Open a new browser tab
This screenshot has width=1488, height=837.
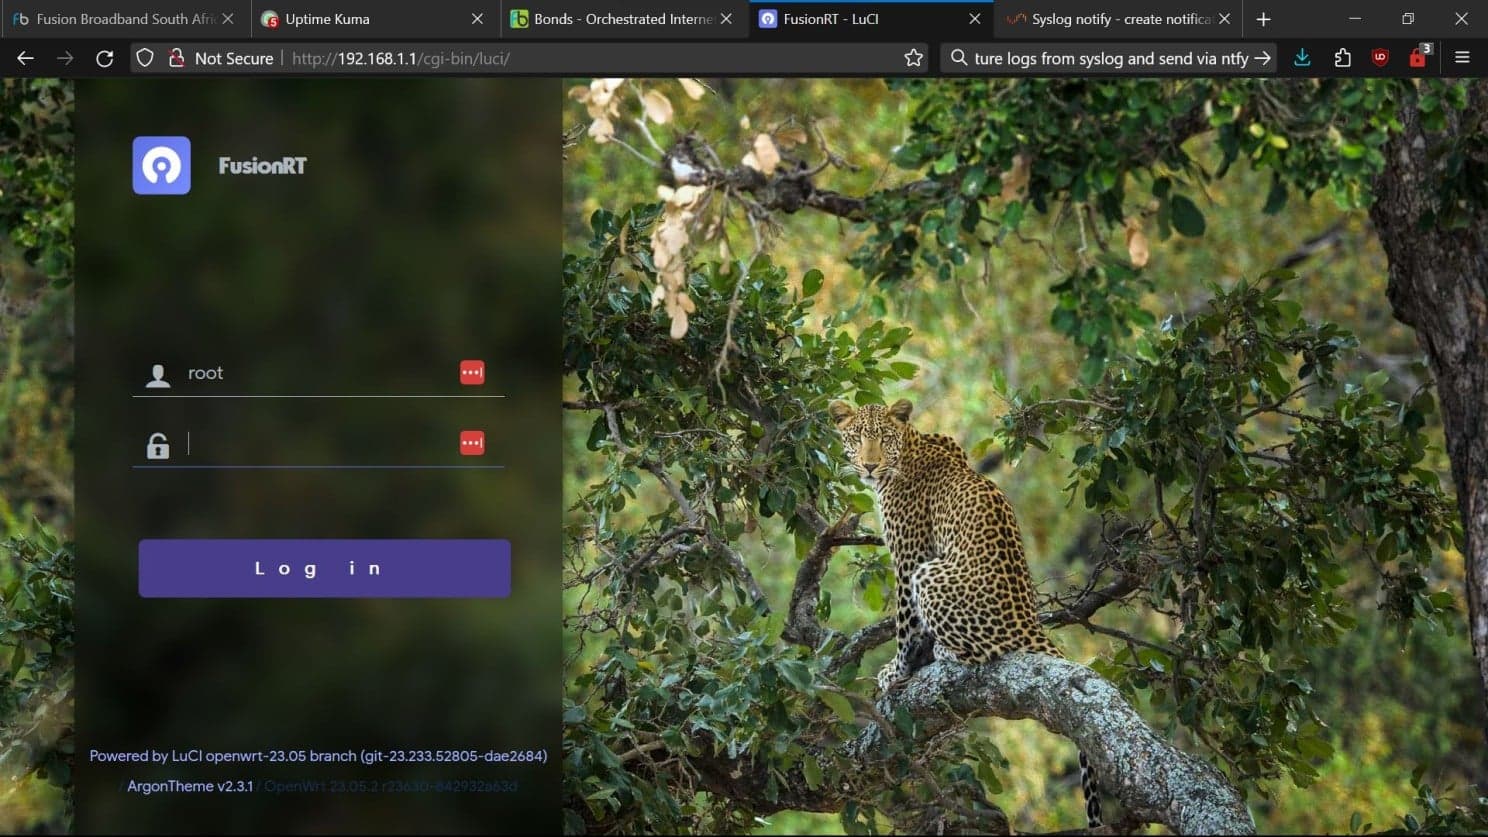(x=1263, y=19)
